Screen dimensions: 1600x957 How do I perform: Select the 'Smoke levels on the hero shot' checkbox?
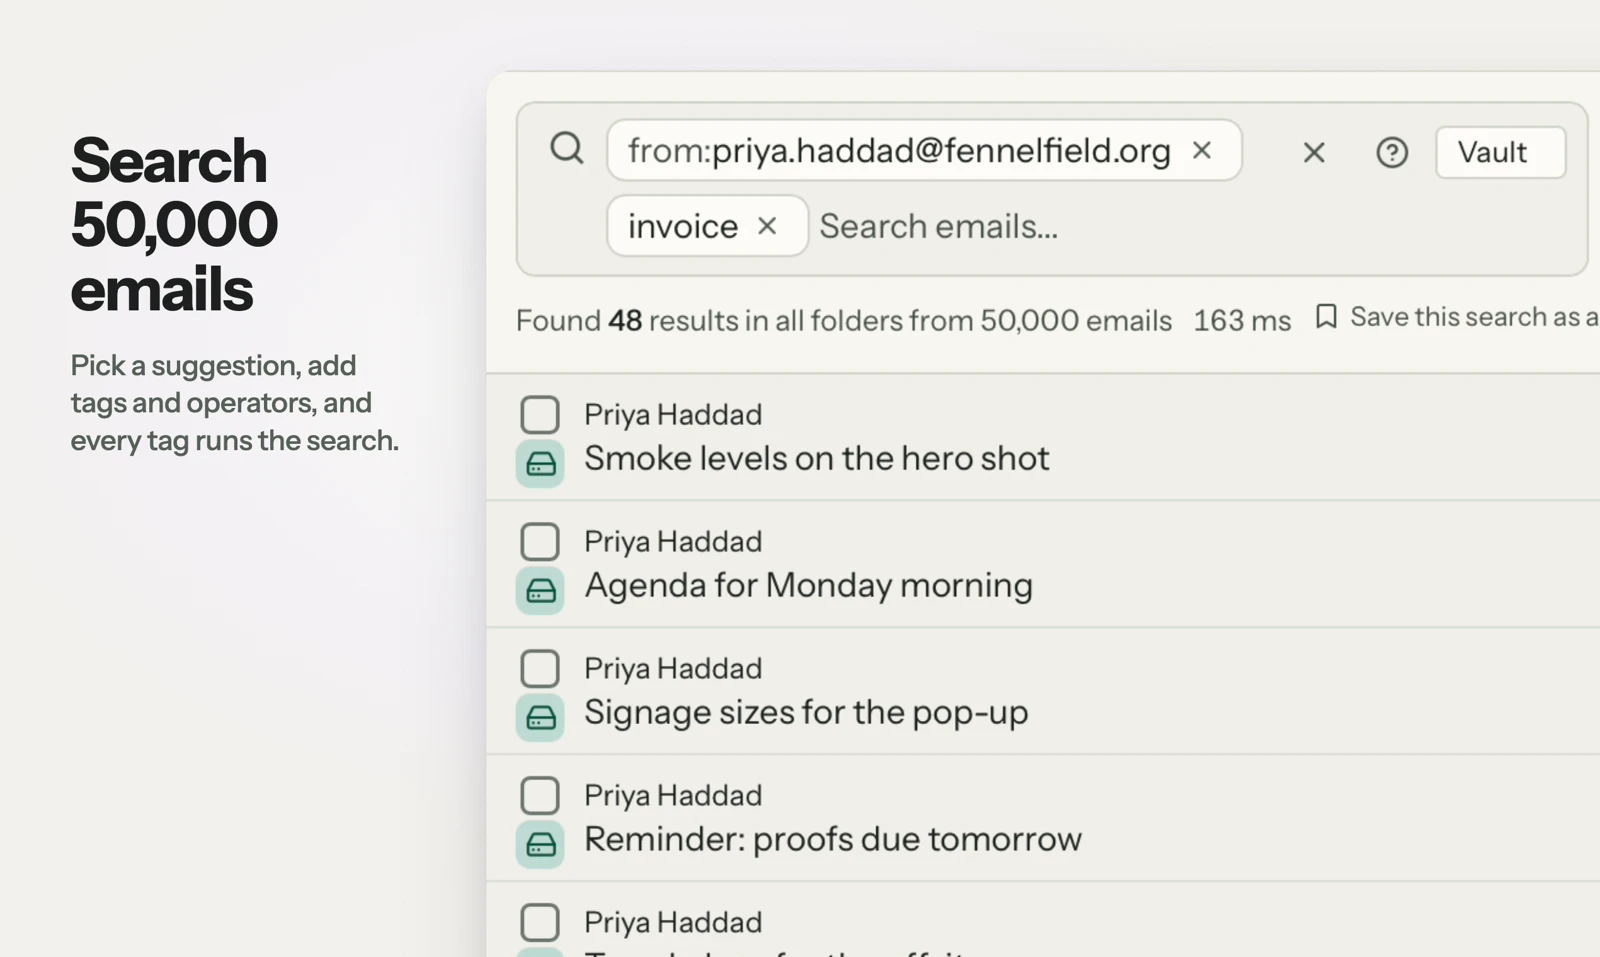tap(540, 414)
